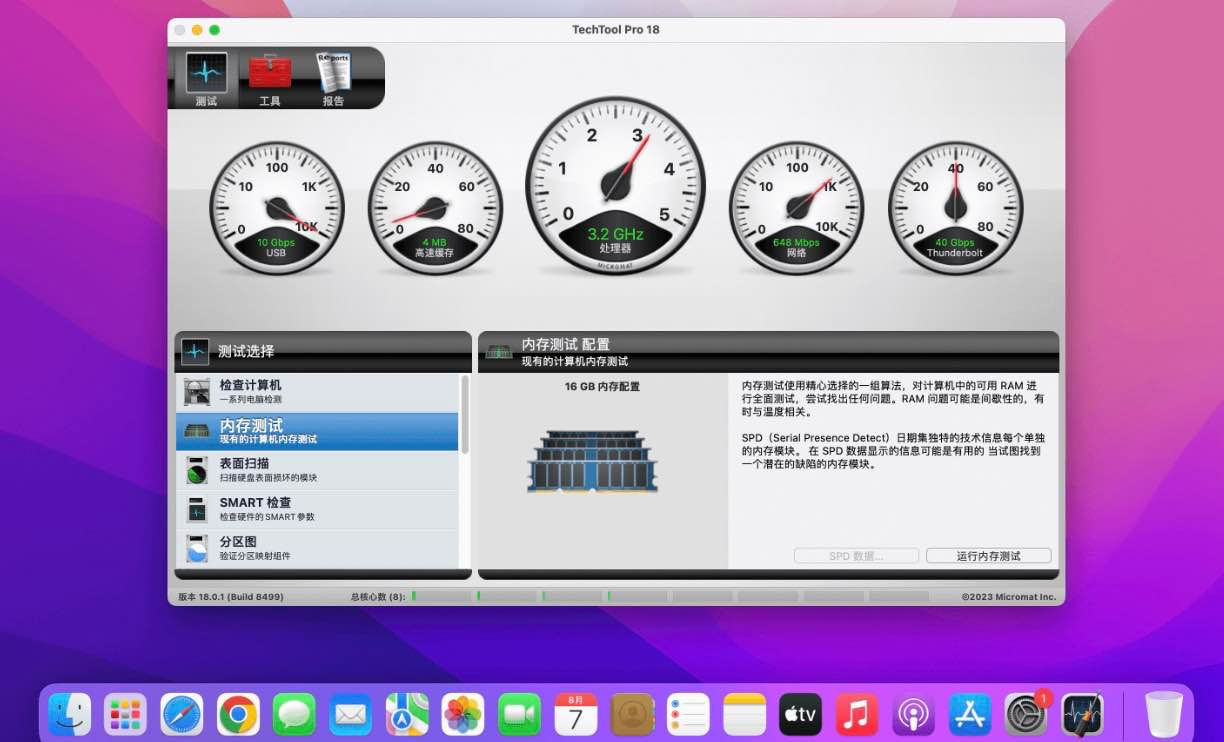Image resolution: width=1224 pixels, height=742 pixels.
Task: Select the 测试 (Tests) toolbar icon
Action: click(x=206, y=78)
